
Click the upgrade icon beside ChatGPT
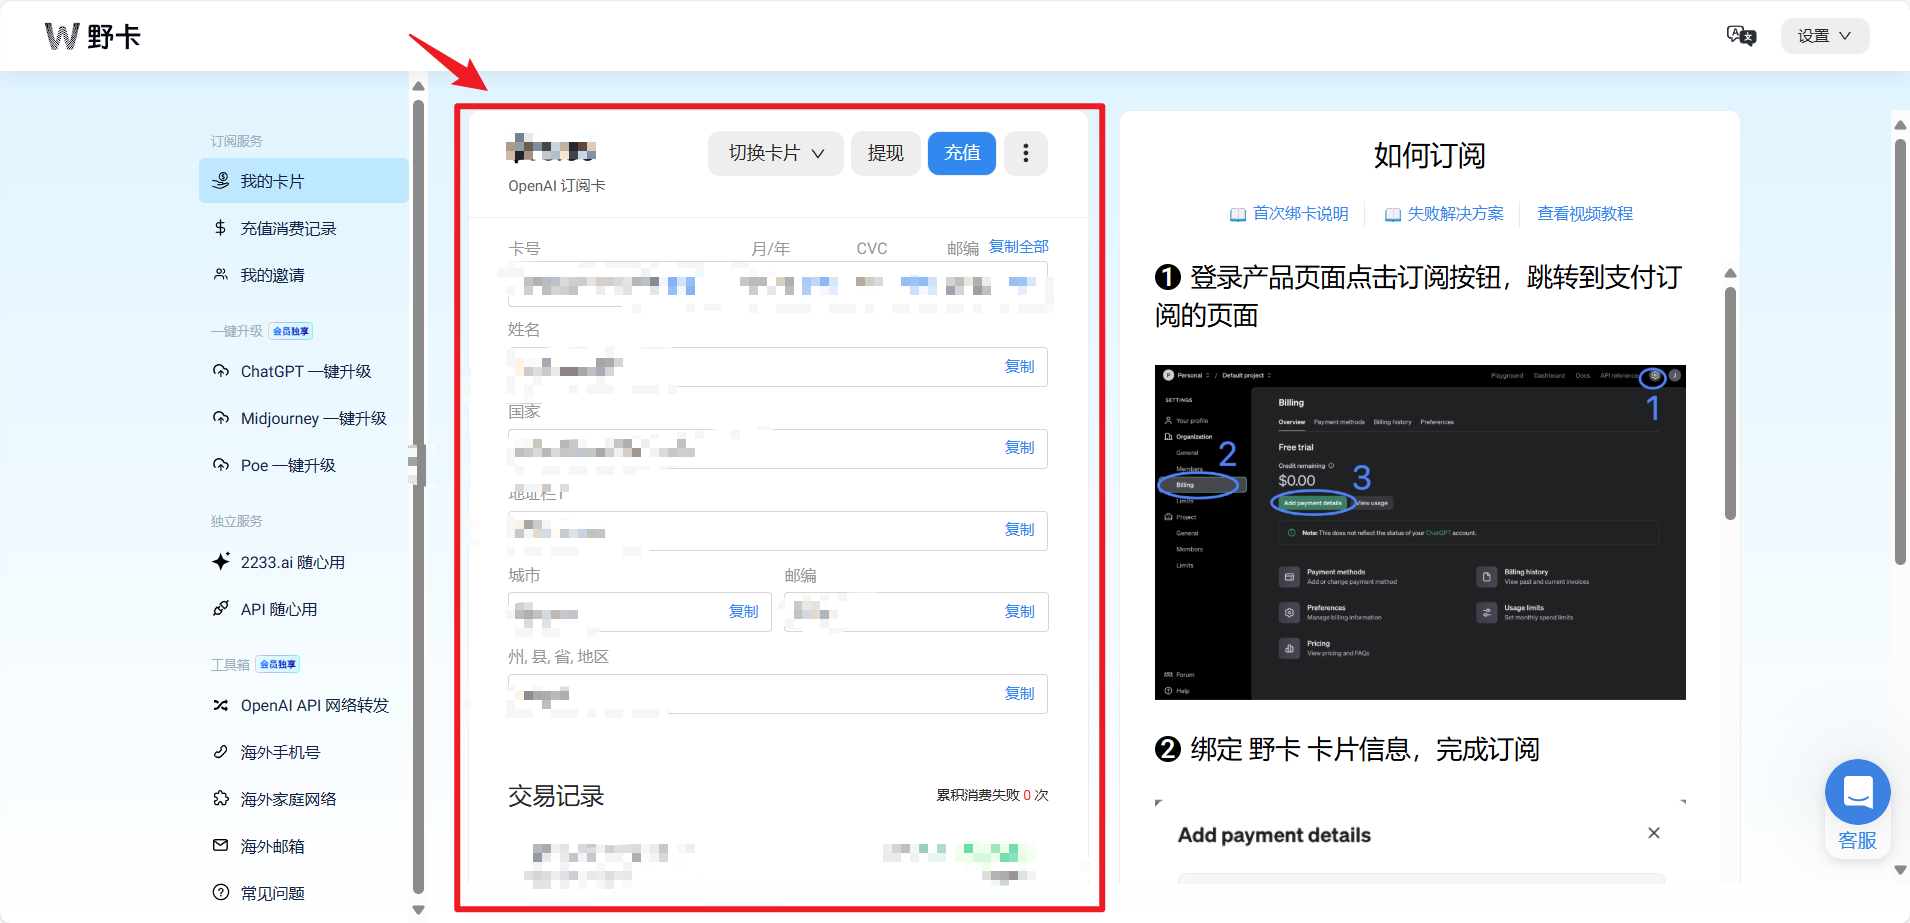(221, 371)
